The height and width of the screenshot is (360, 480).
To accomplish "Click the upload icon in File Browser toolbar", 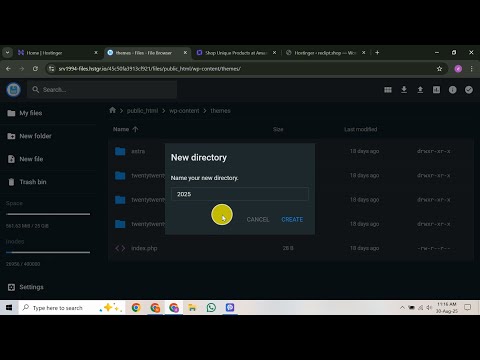I will click(420, 90).
